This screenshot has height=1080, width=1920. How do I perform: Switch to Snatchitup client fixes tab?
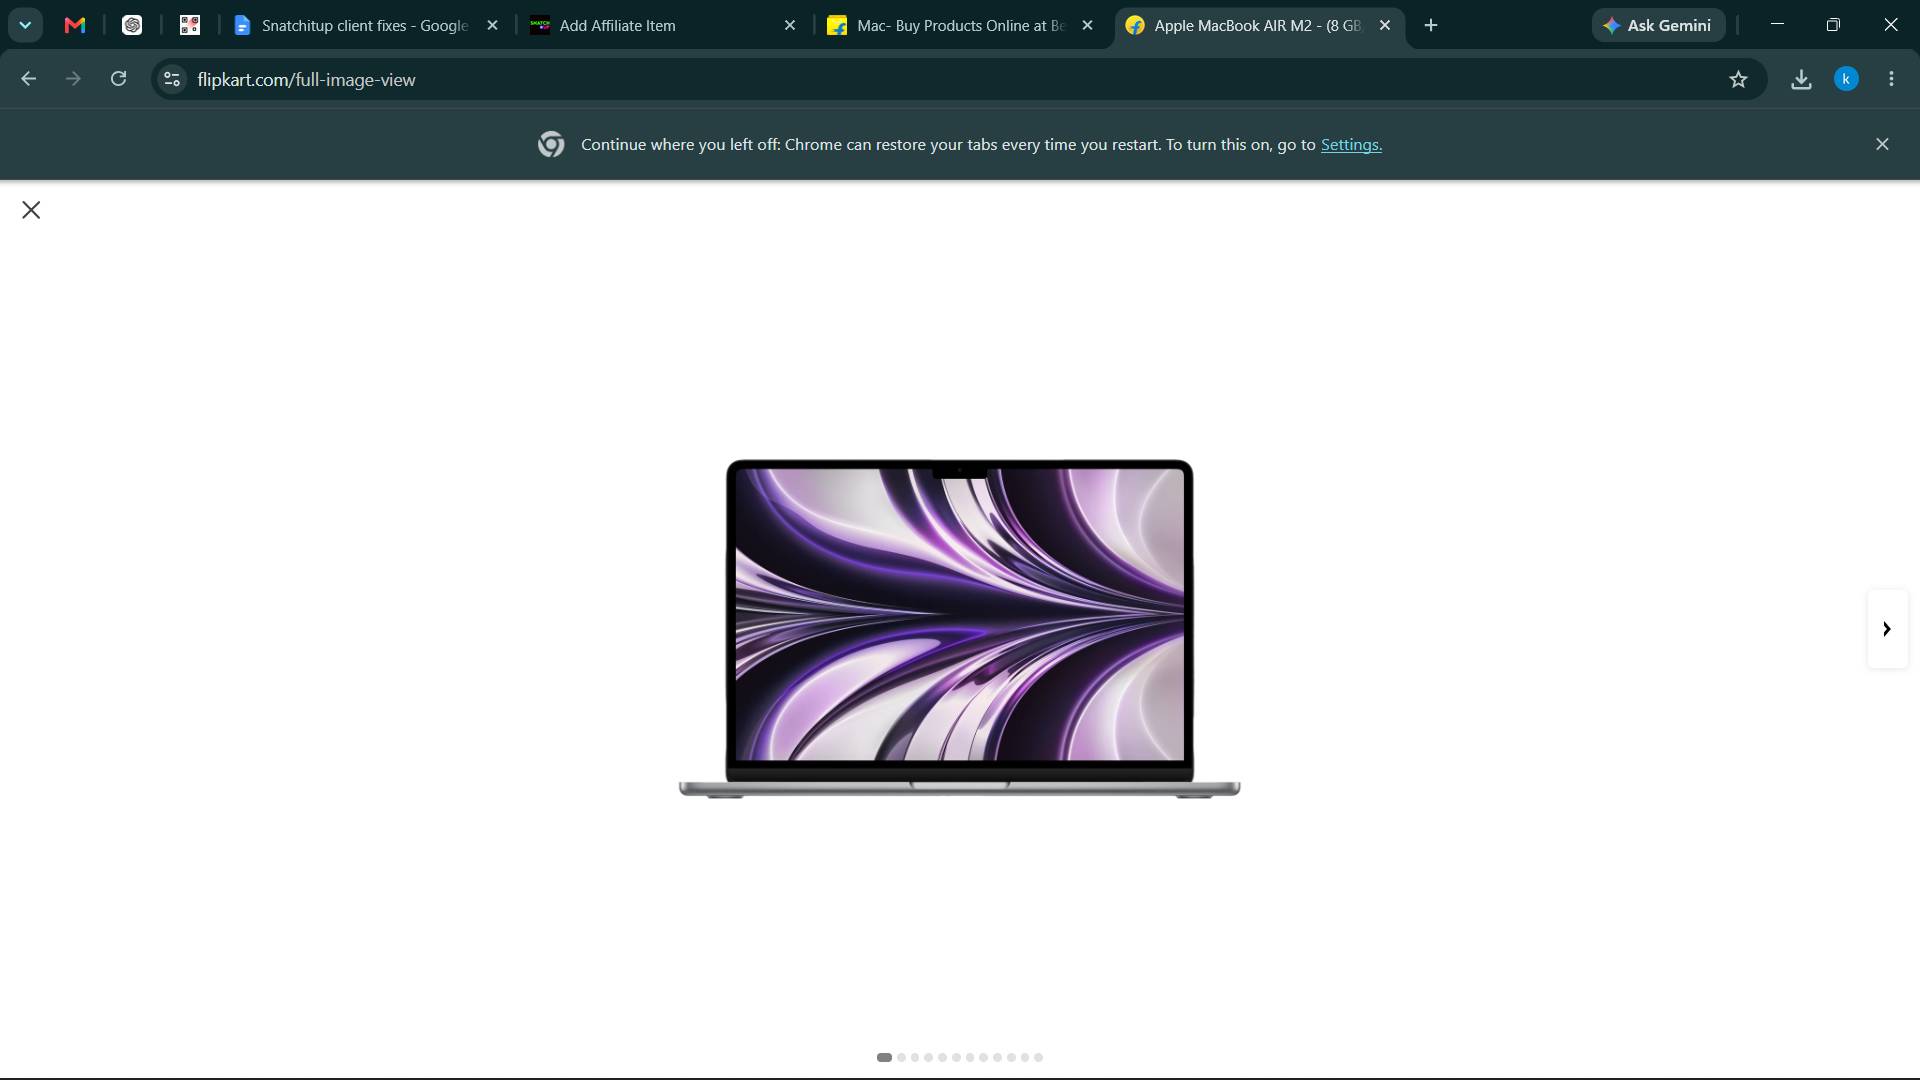pyautogui.click(x=366, y=26)
